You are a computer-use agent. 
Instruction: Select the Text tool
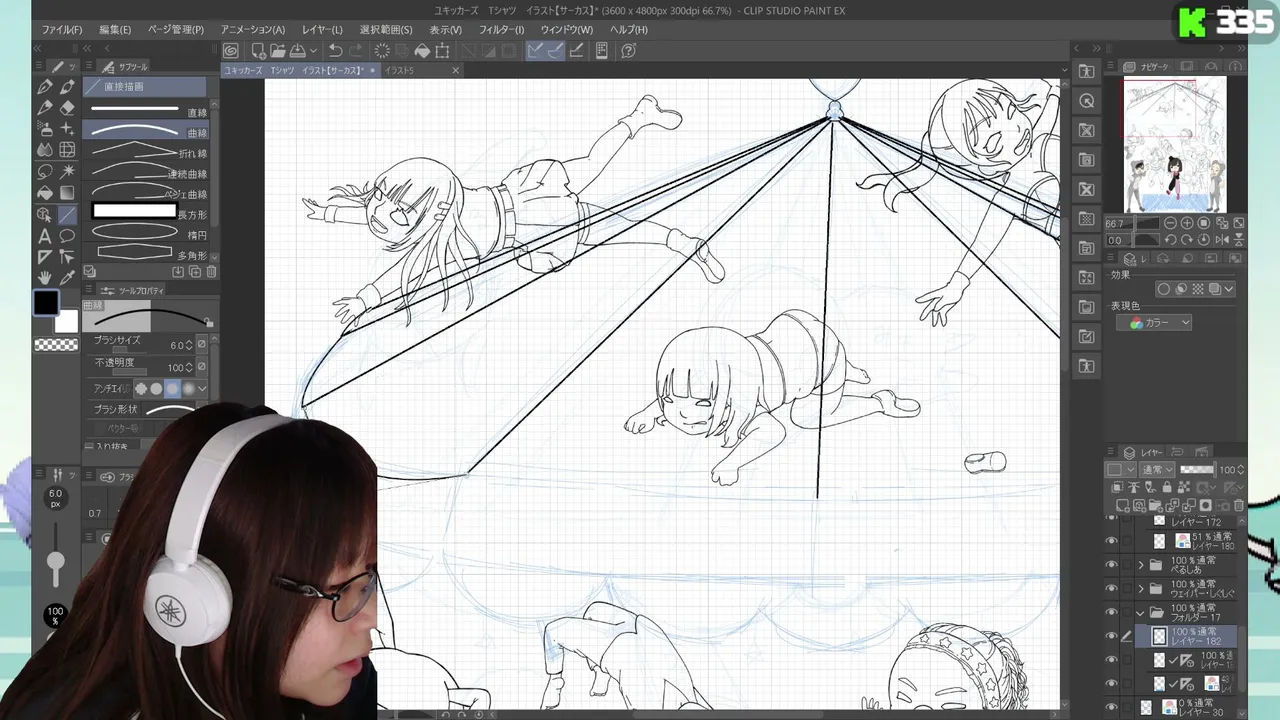[45, 236]
